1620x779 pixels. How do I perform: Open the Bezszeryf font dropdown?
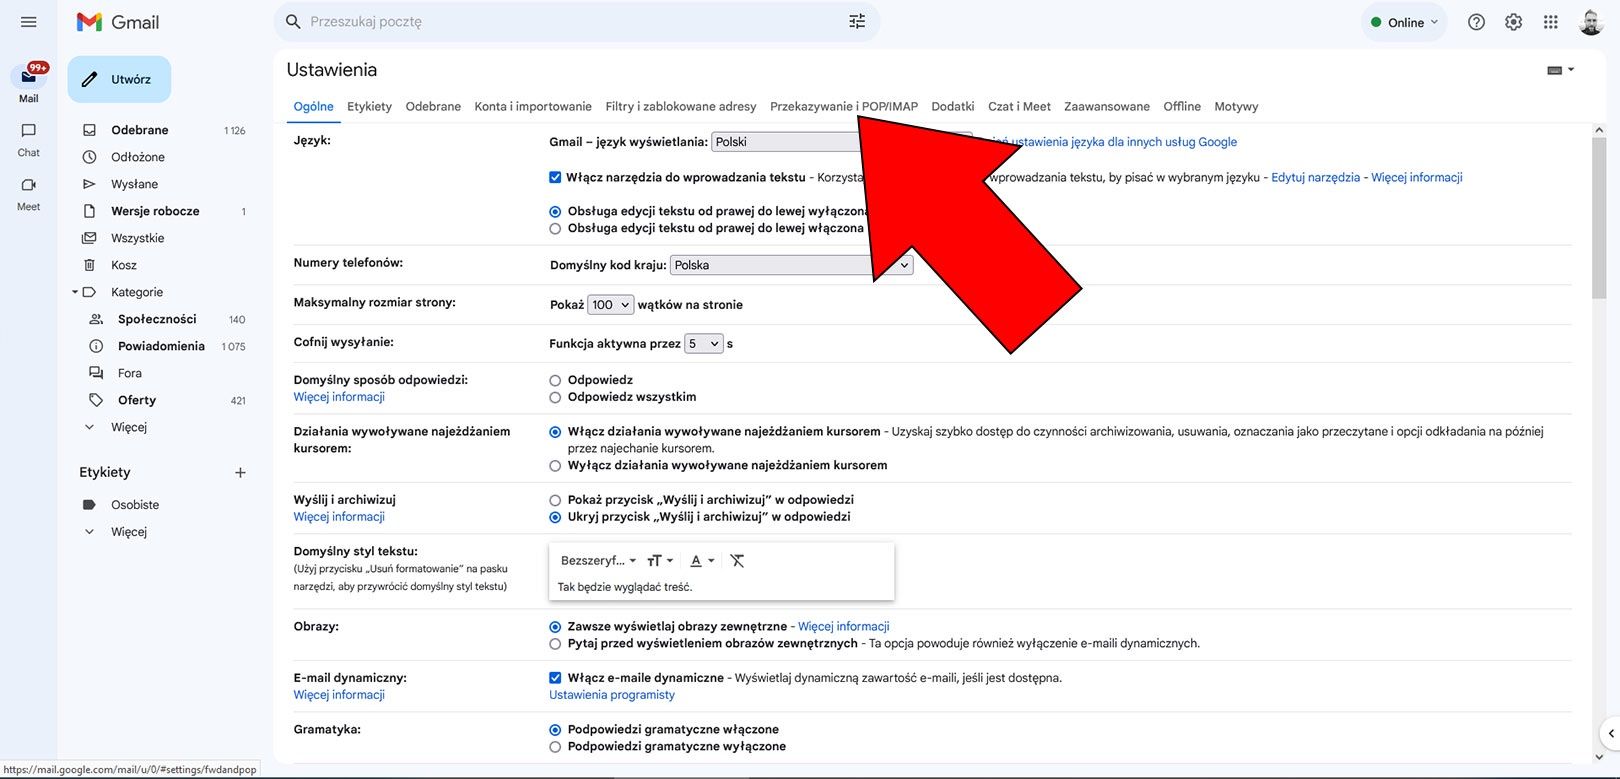pyautogui.click(x=598, y=561)
